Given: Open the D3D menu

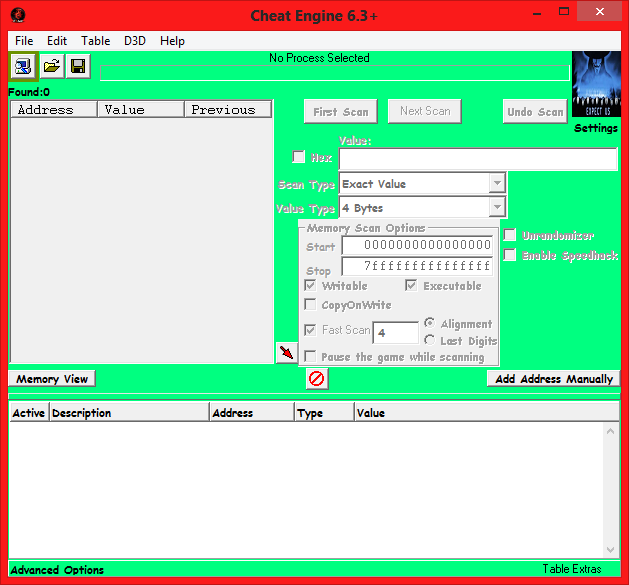Looking at the screenshot, I should tap(135, 41).
